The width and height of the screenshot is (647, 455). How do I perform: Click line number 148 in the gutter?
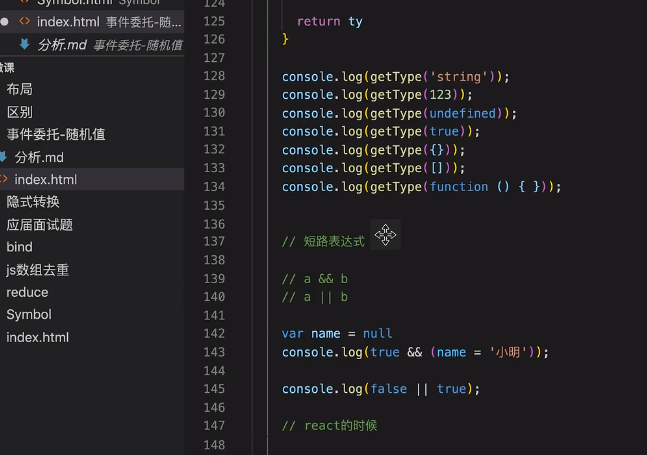(214, 445)
